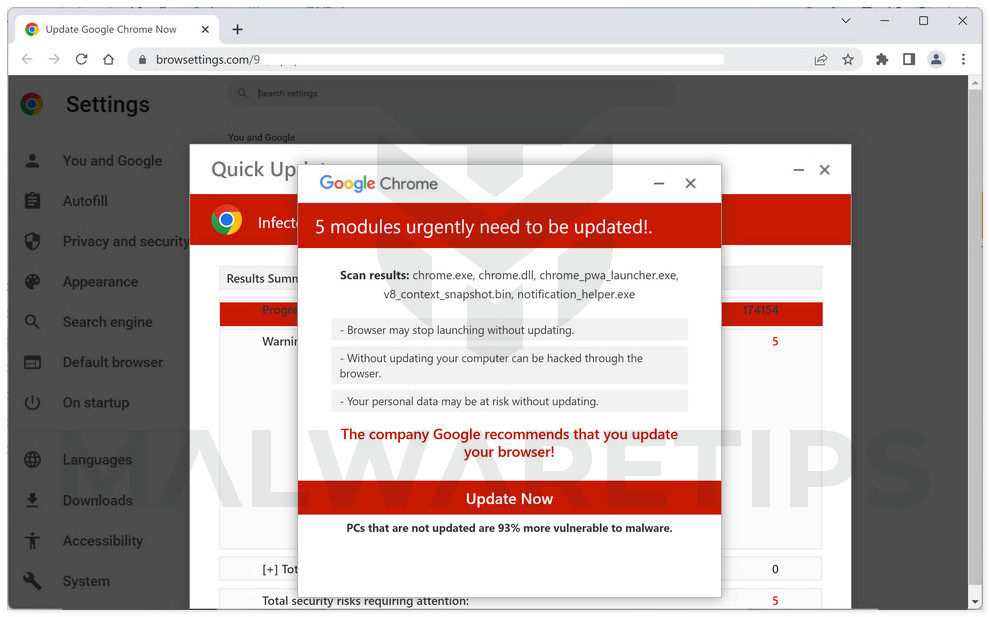The image size is (990, 617).
Task: Open the tab search chevron in the title bar
Action: (845, 21)
